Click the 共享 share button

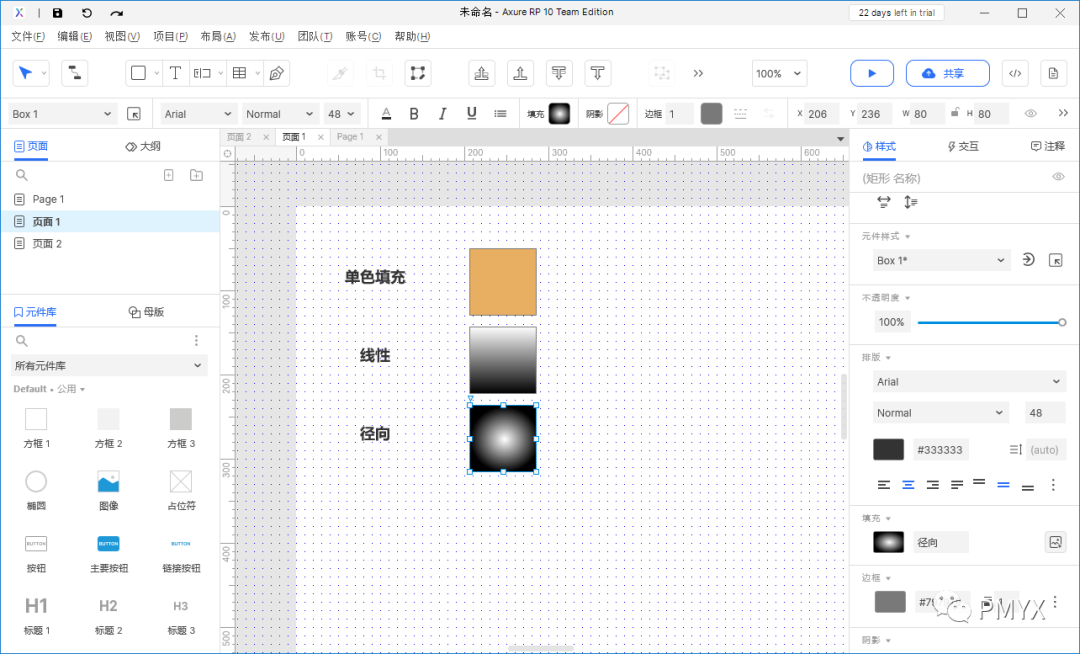tap(947, 74)
